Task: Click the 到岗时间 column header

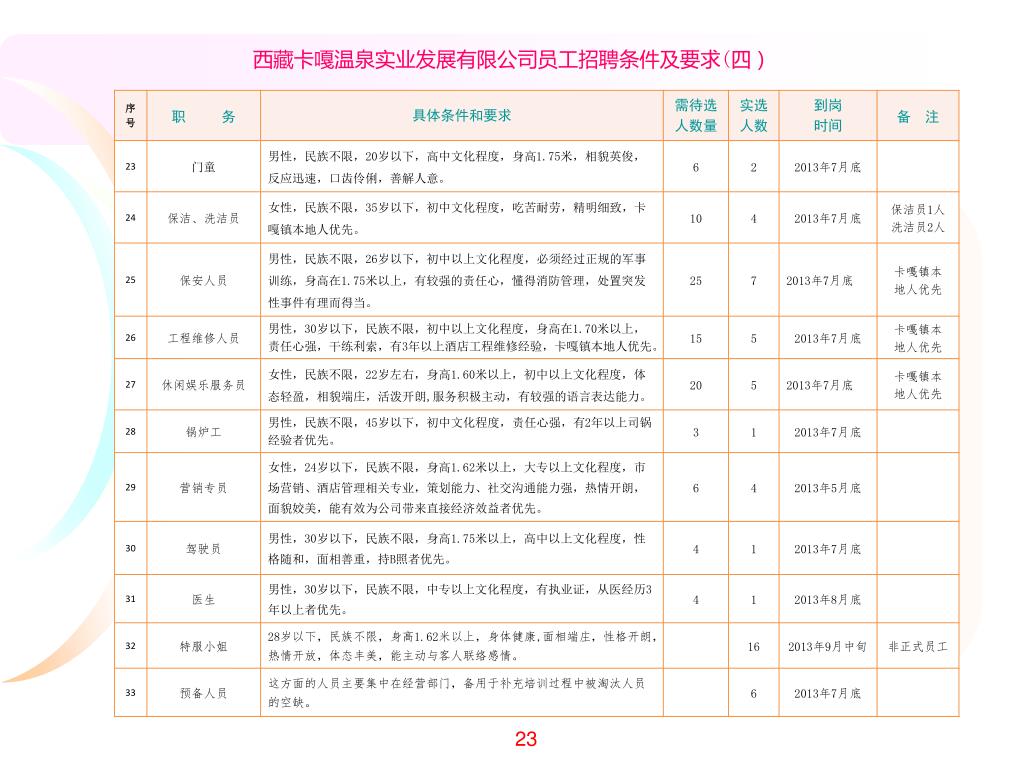Action: (x=827, y=116)
